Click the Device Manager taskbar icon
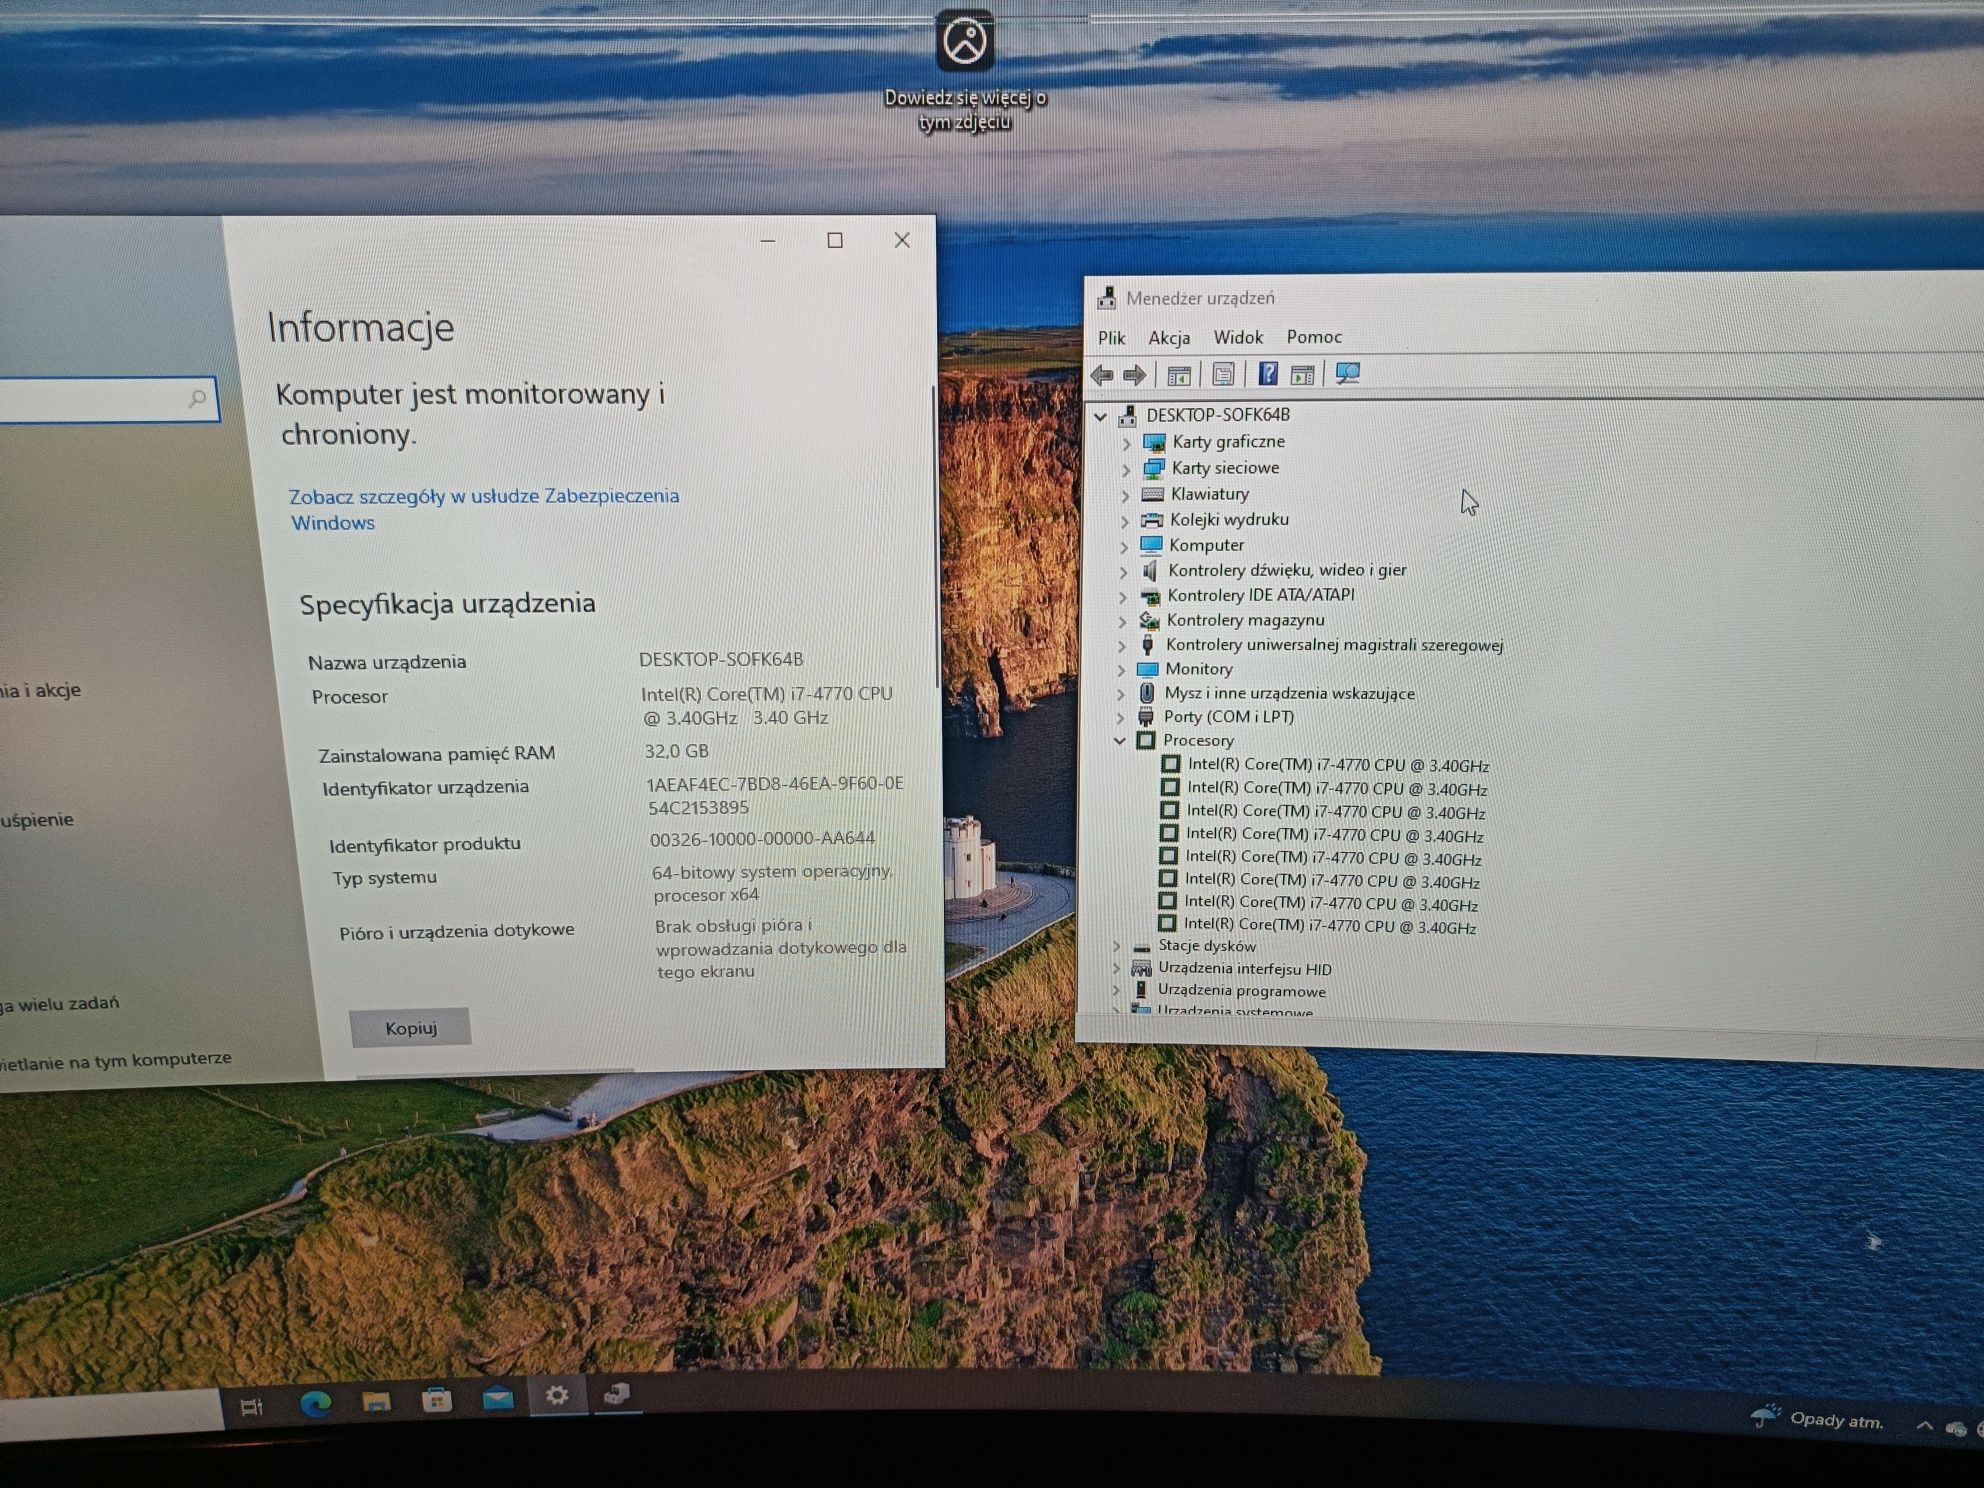This screenshot has height=1488, width=1984. pyautogui.click(x=617, y=1393)
